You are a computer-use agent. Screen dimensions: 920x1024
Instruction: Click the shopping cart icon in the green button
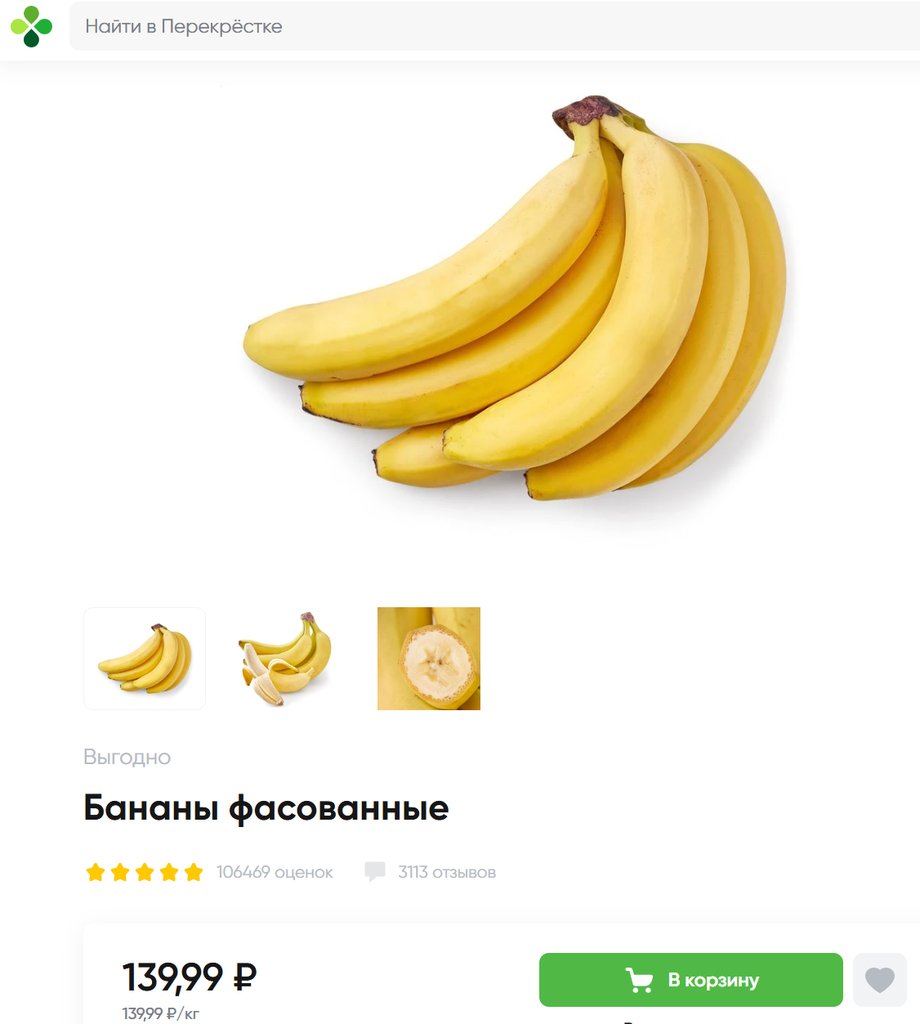click(x=639, y=980)
